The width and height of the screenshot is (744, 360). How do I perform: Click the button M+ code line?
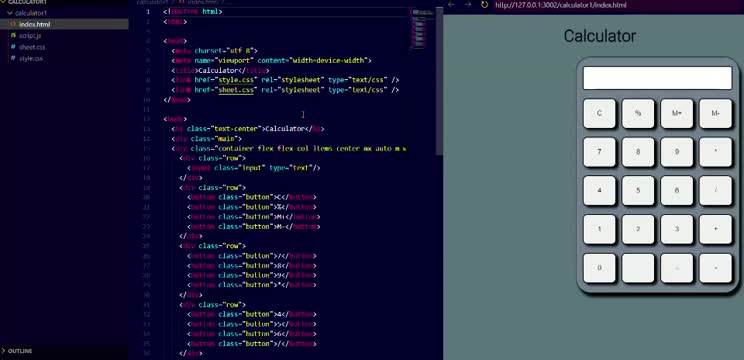pos(253,217)
